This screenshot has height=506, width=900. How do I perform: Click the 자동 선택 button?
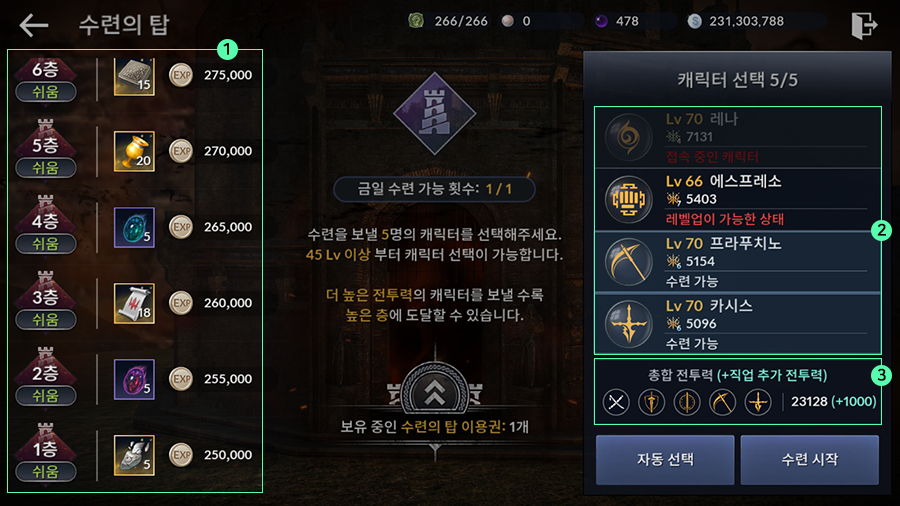pos(665,460)
